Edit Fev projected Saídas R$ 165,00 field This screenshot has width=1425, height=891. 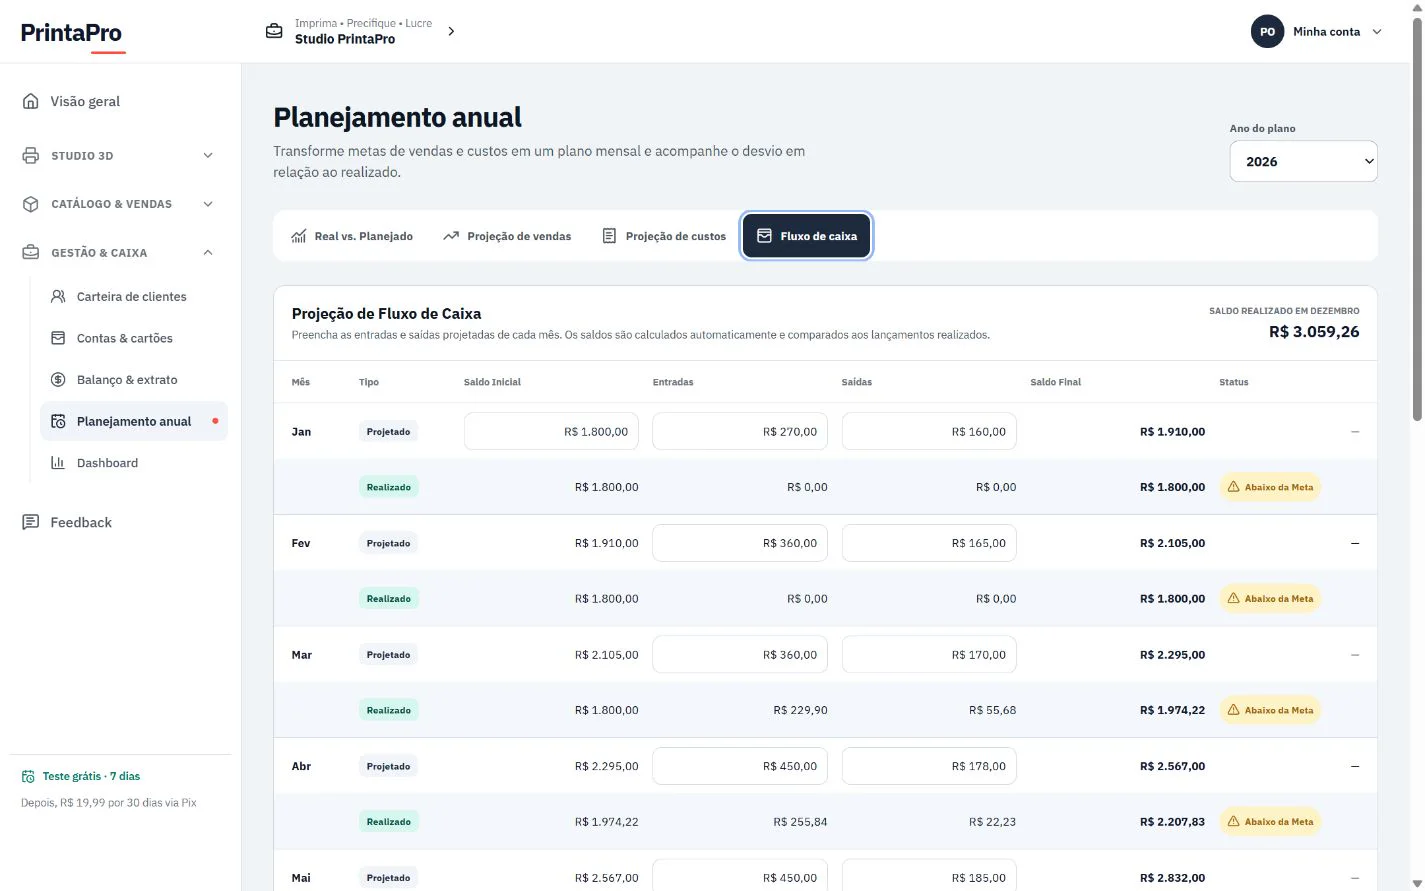tap(929, 543)
